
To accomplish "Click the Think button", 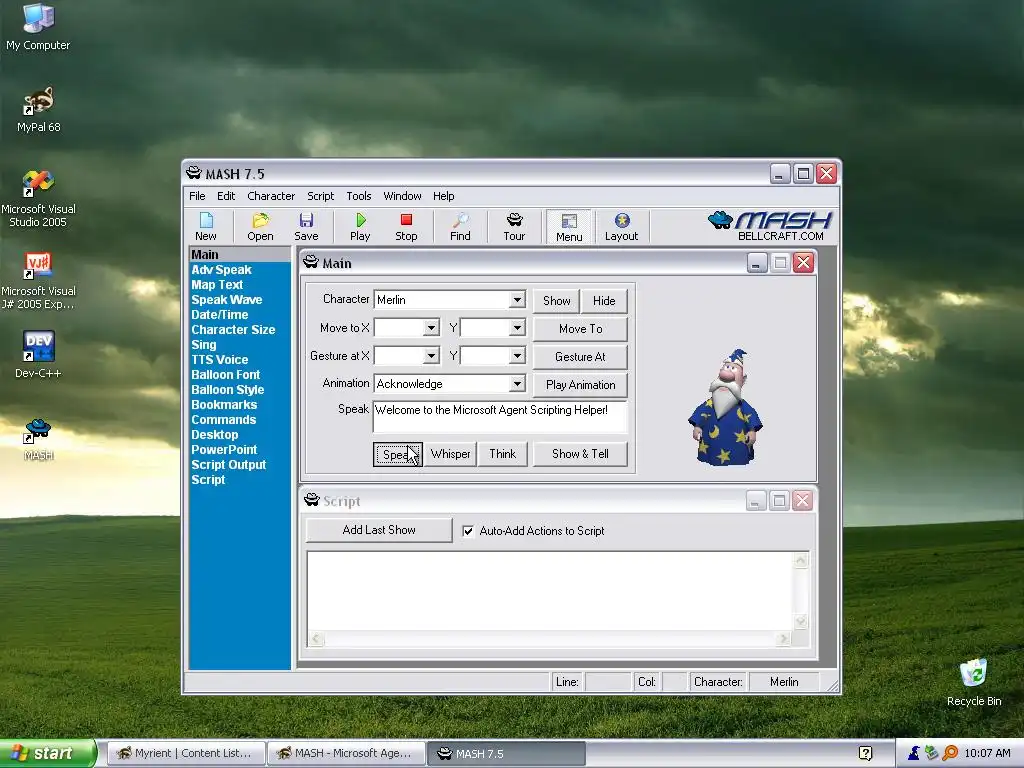I will (502, 454).
